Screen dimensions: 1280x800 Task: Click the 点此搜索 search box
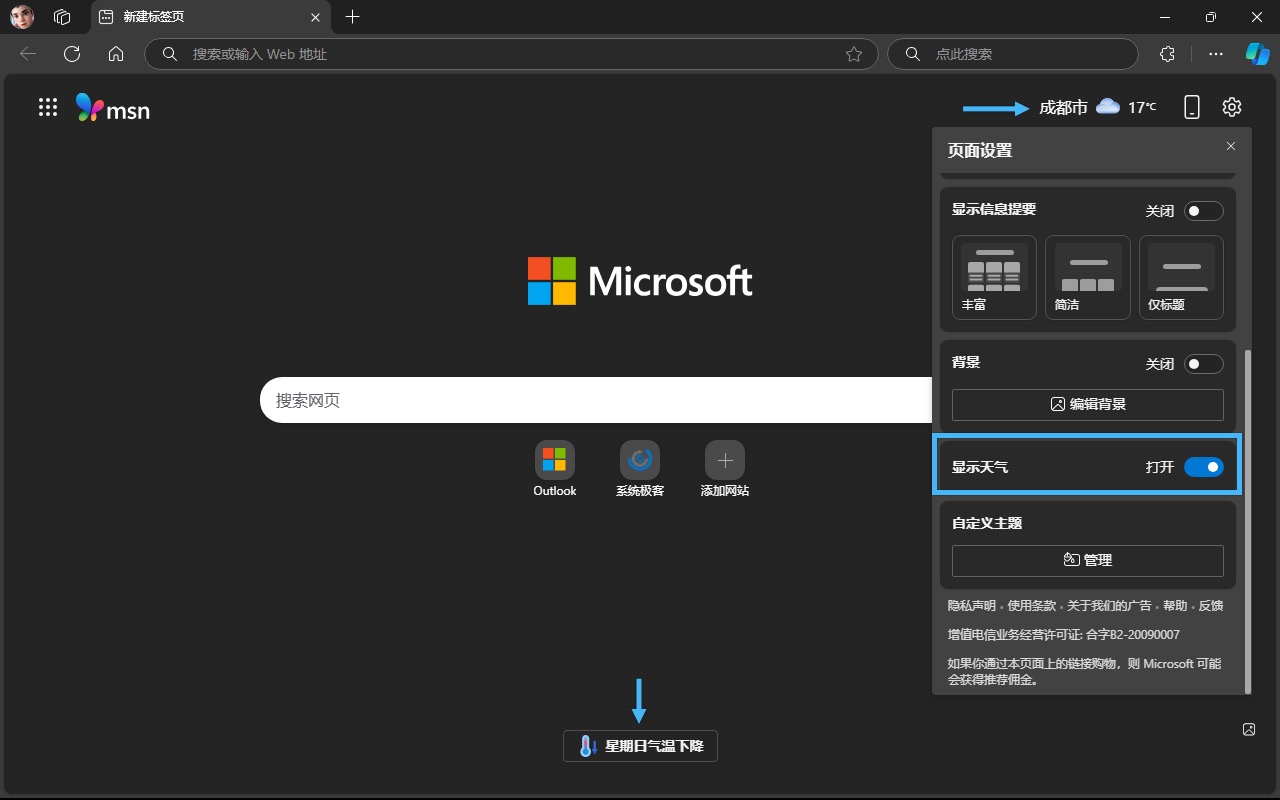pos(1012,54)
